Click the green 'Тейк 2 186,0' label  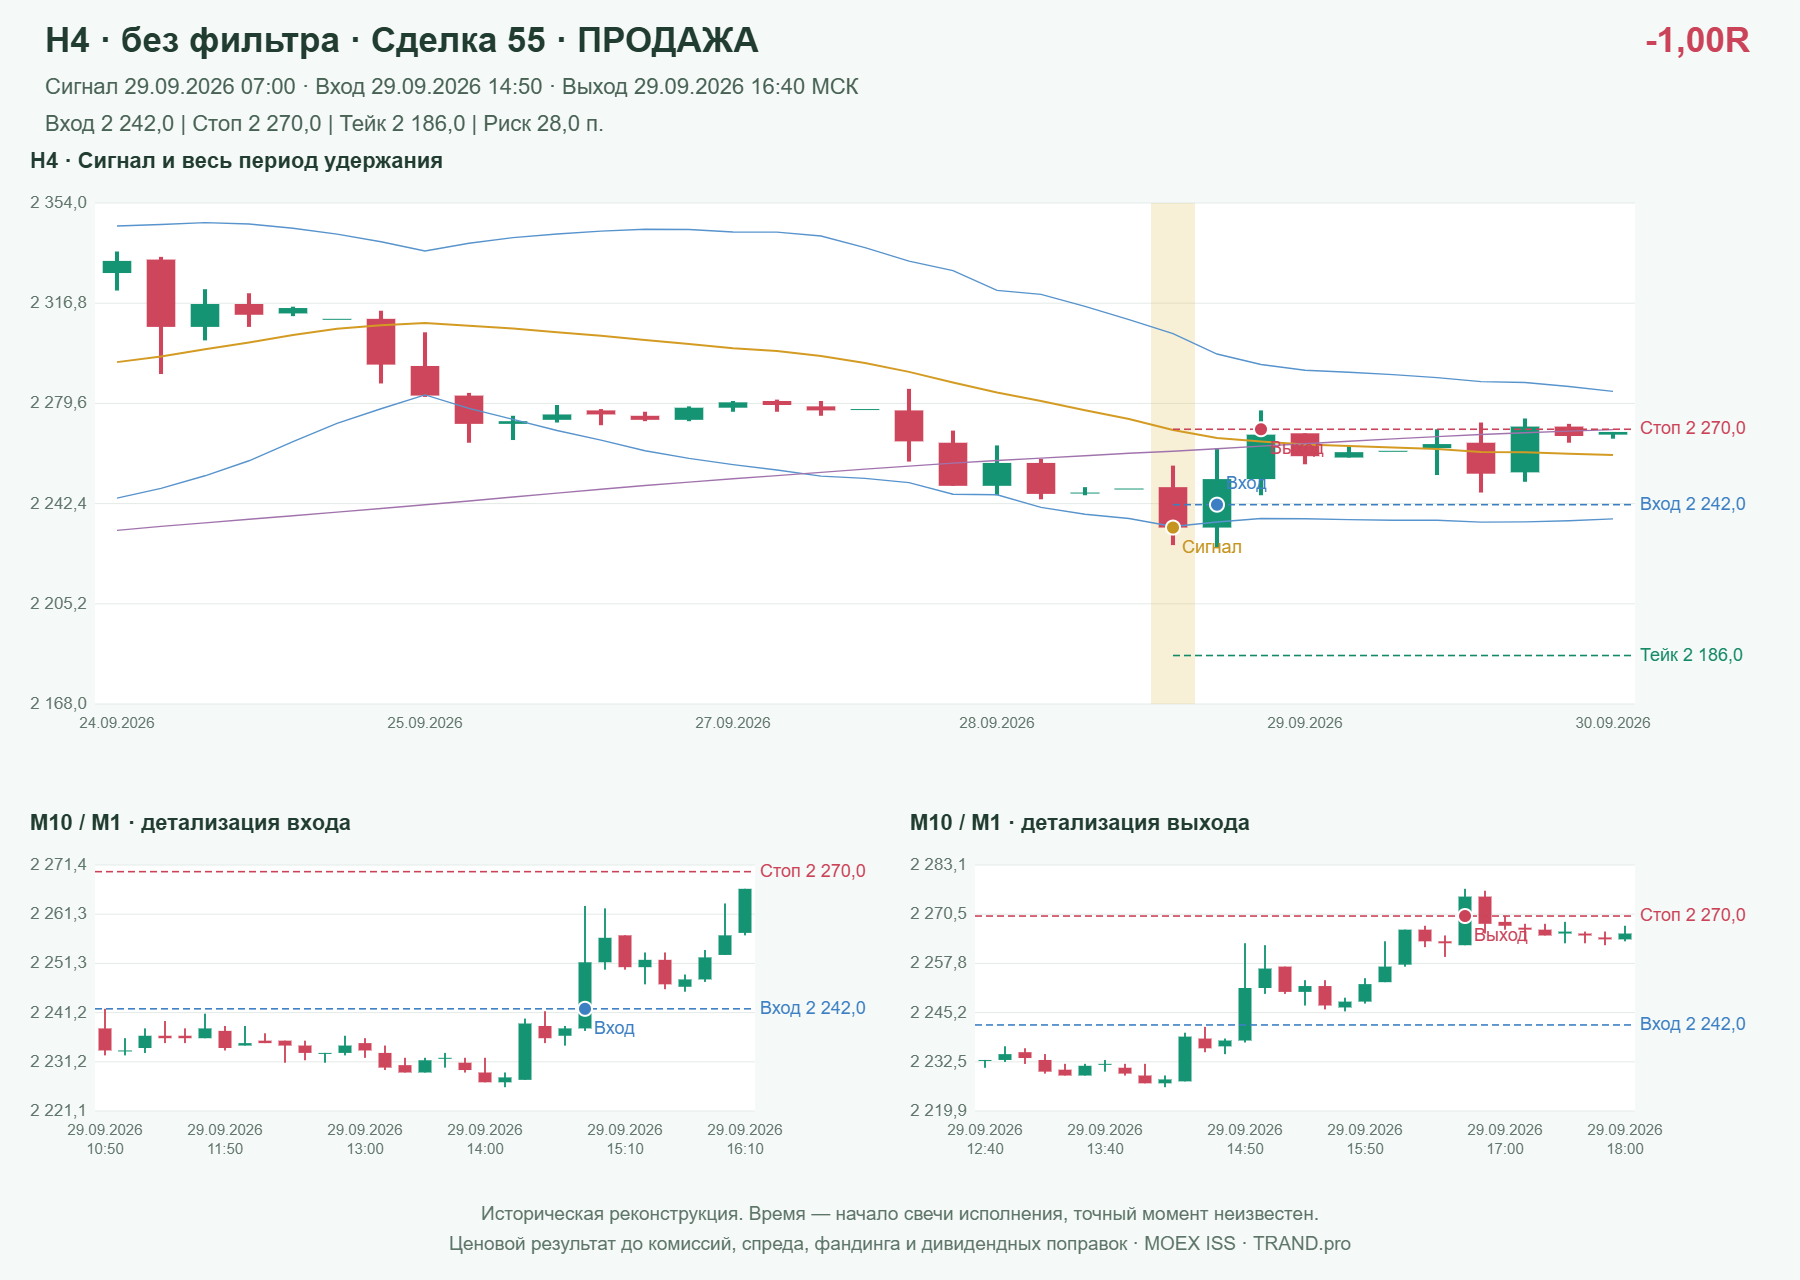coord(1691,655)
